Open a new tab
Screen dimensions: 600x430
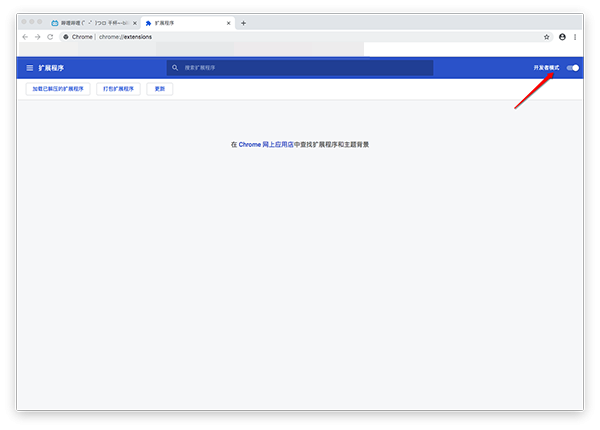[x=243, y=23]
